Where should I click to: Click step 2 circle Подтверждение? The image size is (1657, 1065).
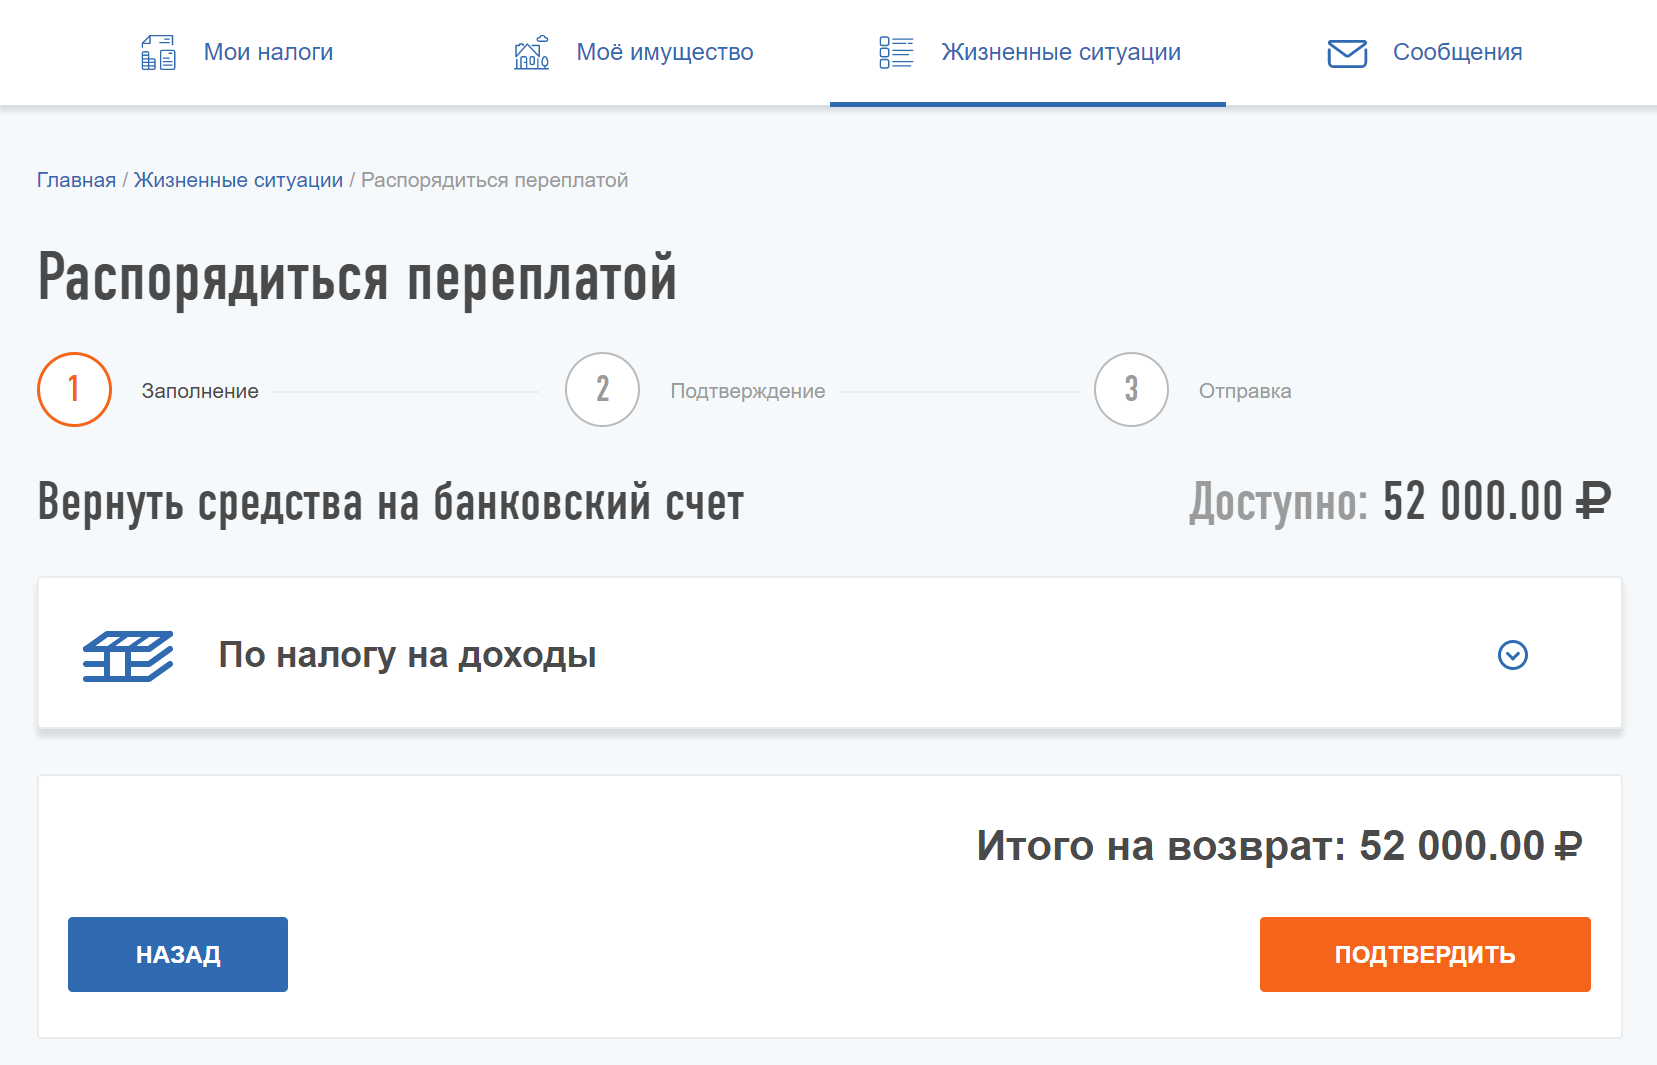602,389
